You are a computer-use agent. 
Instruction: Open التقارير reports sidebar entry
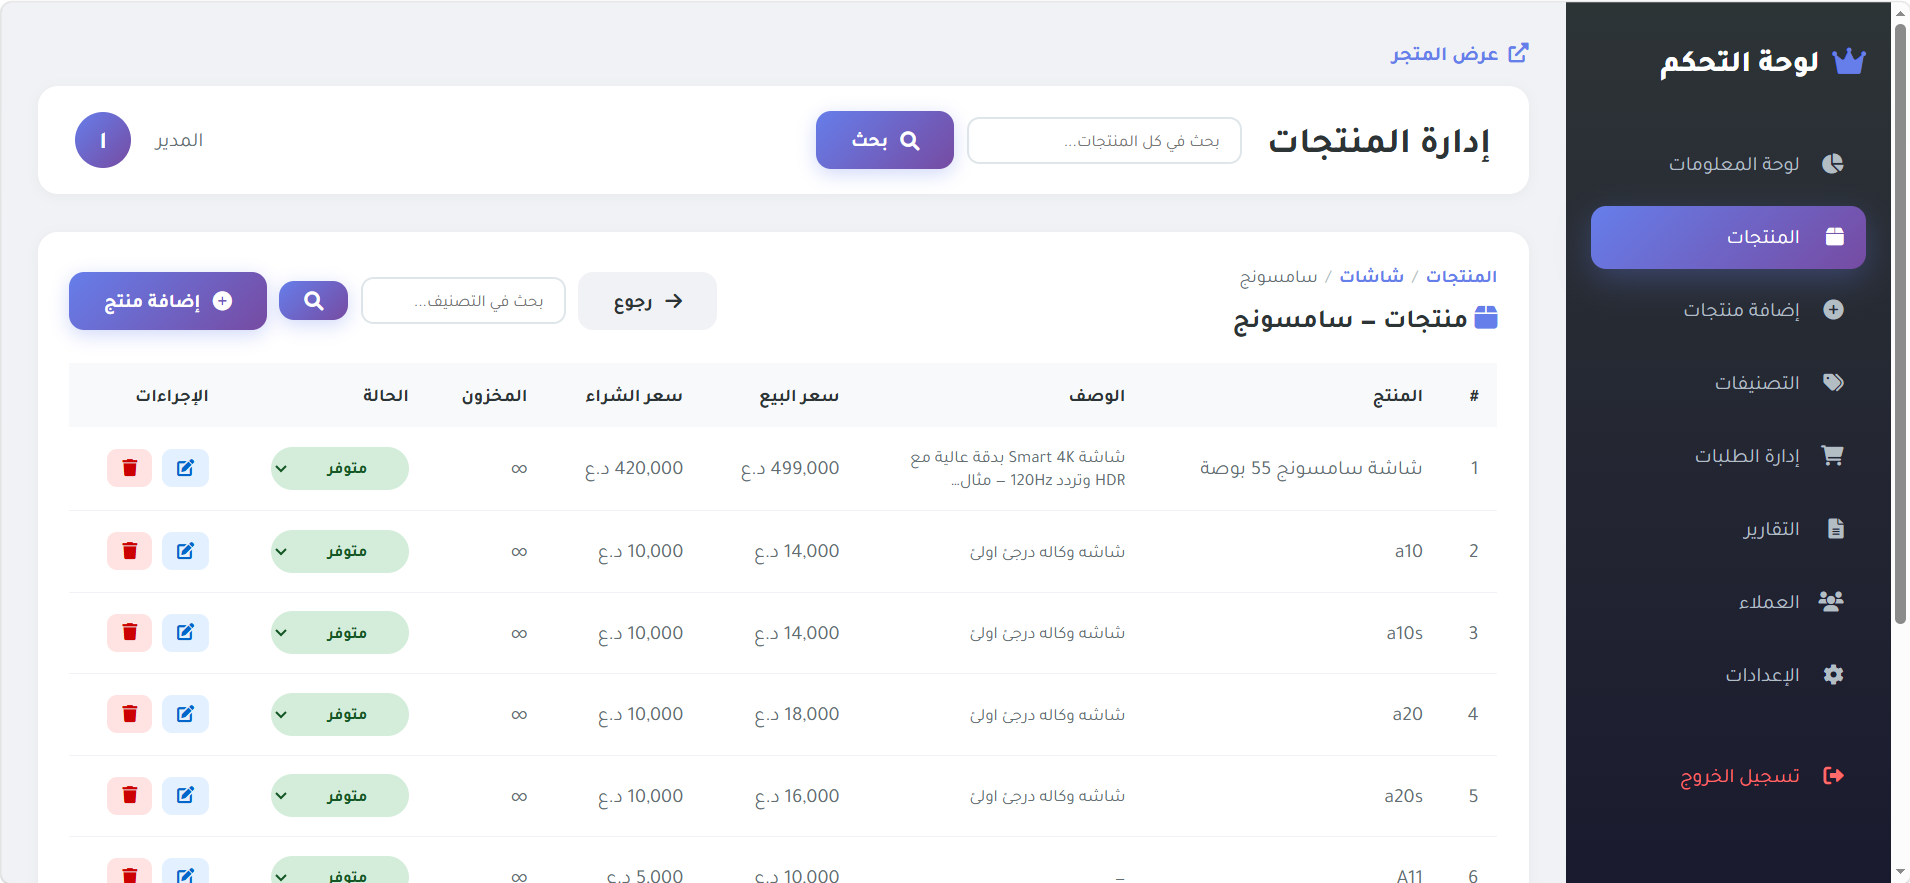pos(1728,529)
